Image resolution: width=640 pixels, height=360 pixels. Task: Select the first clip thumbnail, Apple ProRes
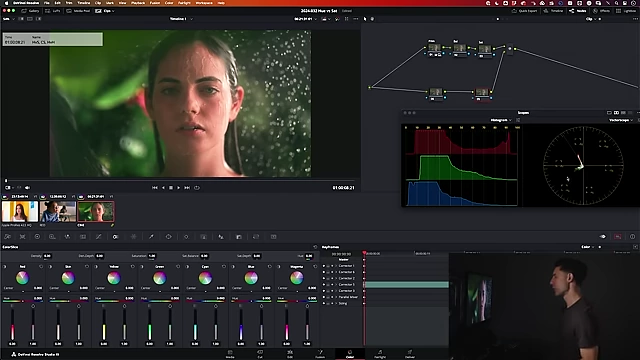20,211
